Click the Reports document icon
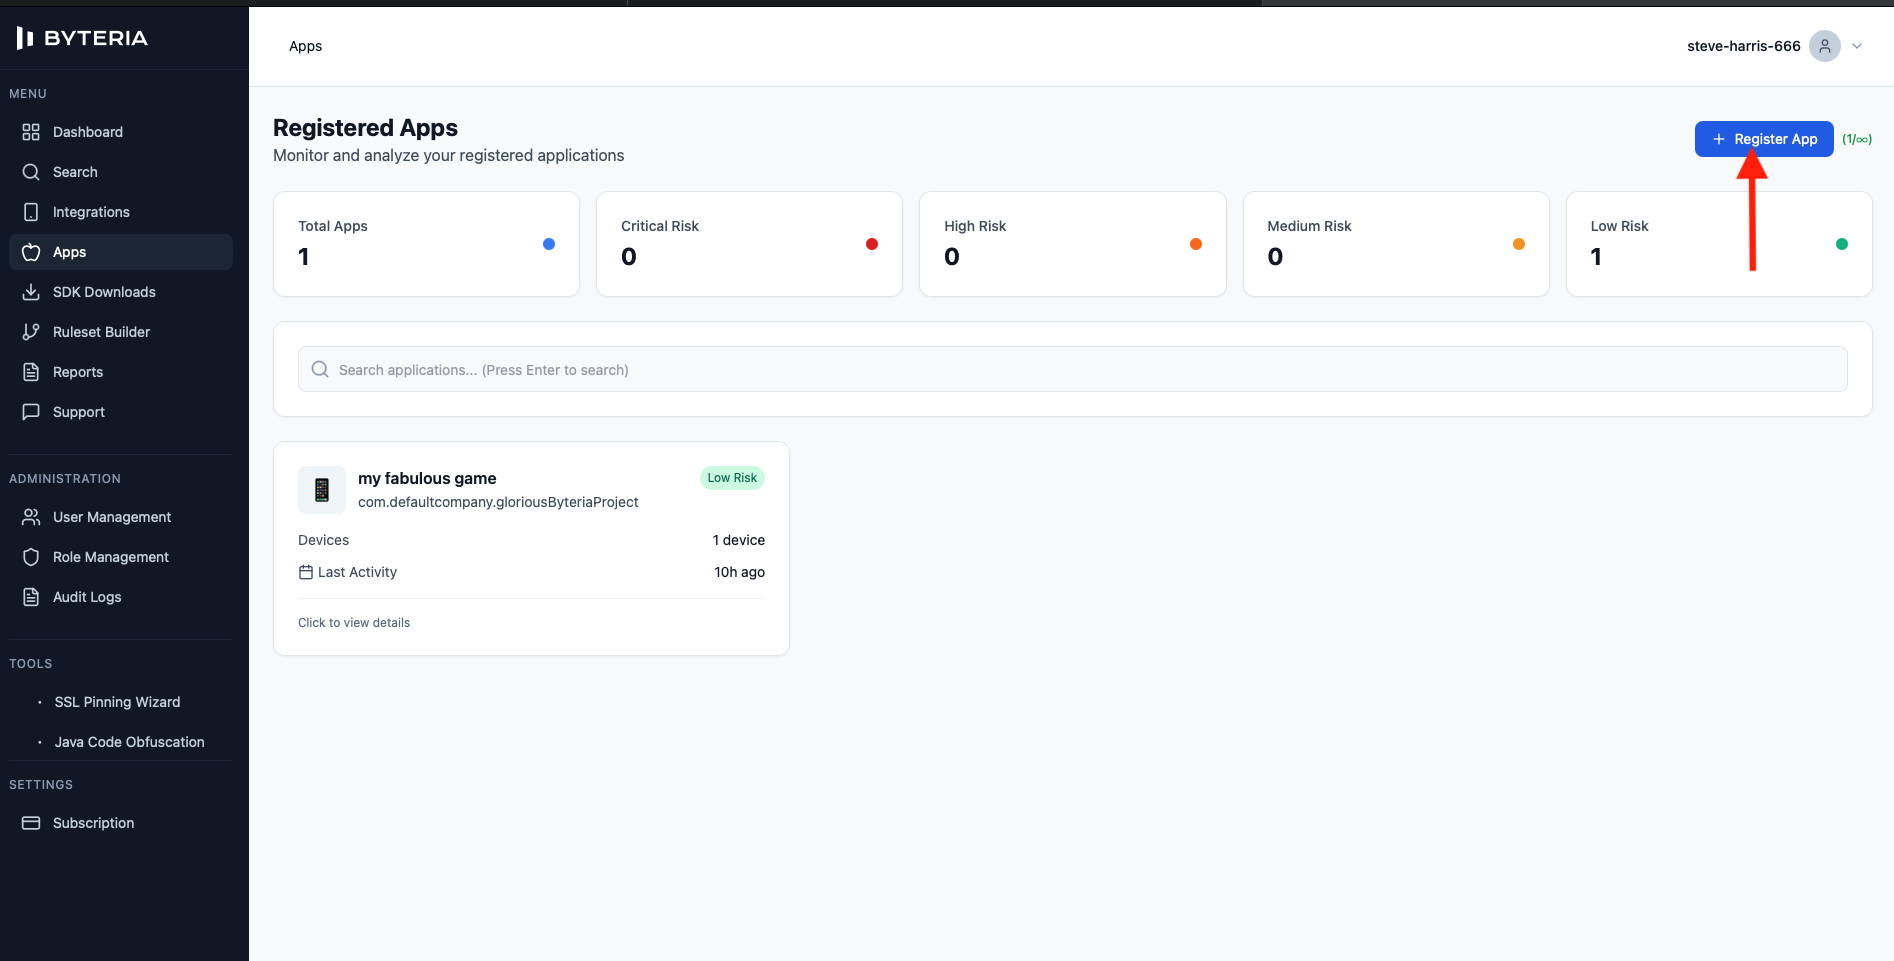This screenshot has height=961, width=1894. (x=31, y=372)
